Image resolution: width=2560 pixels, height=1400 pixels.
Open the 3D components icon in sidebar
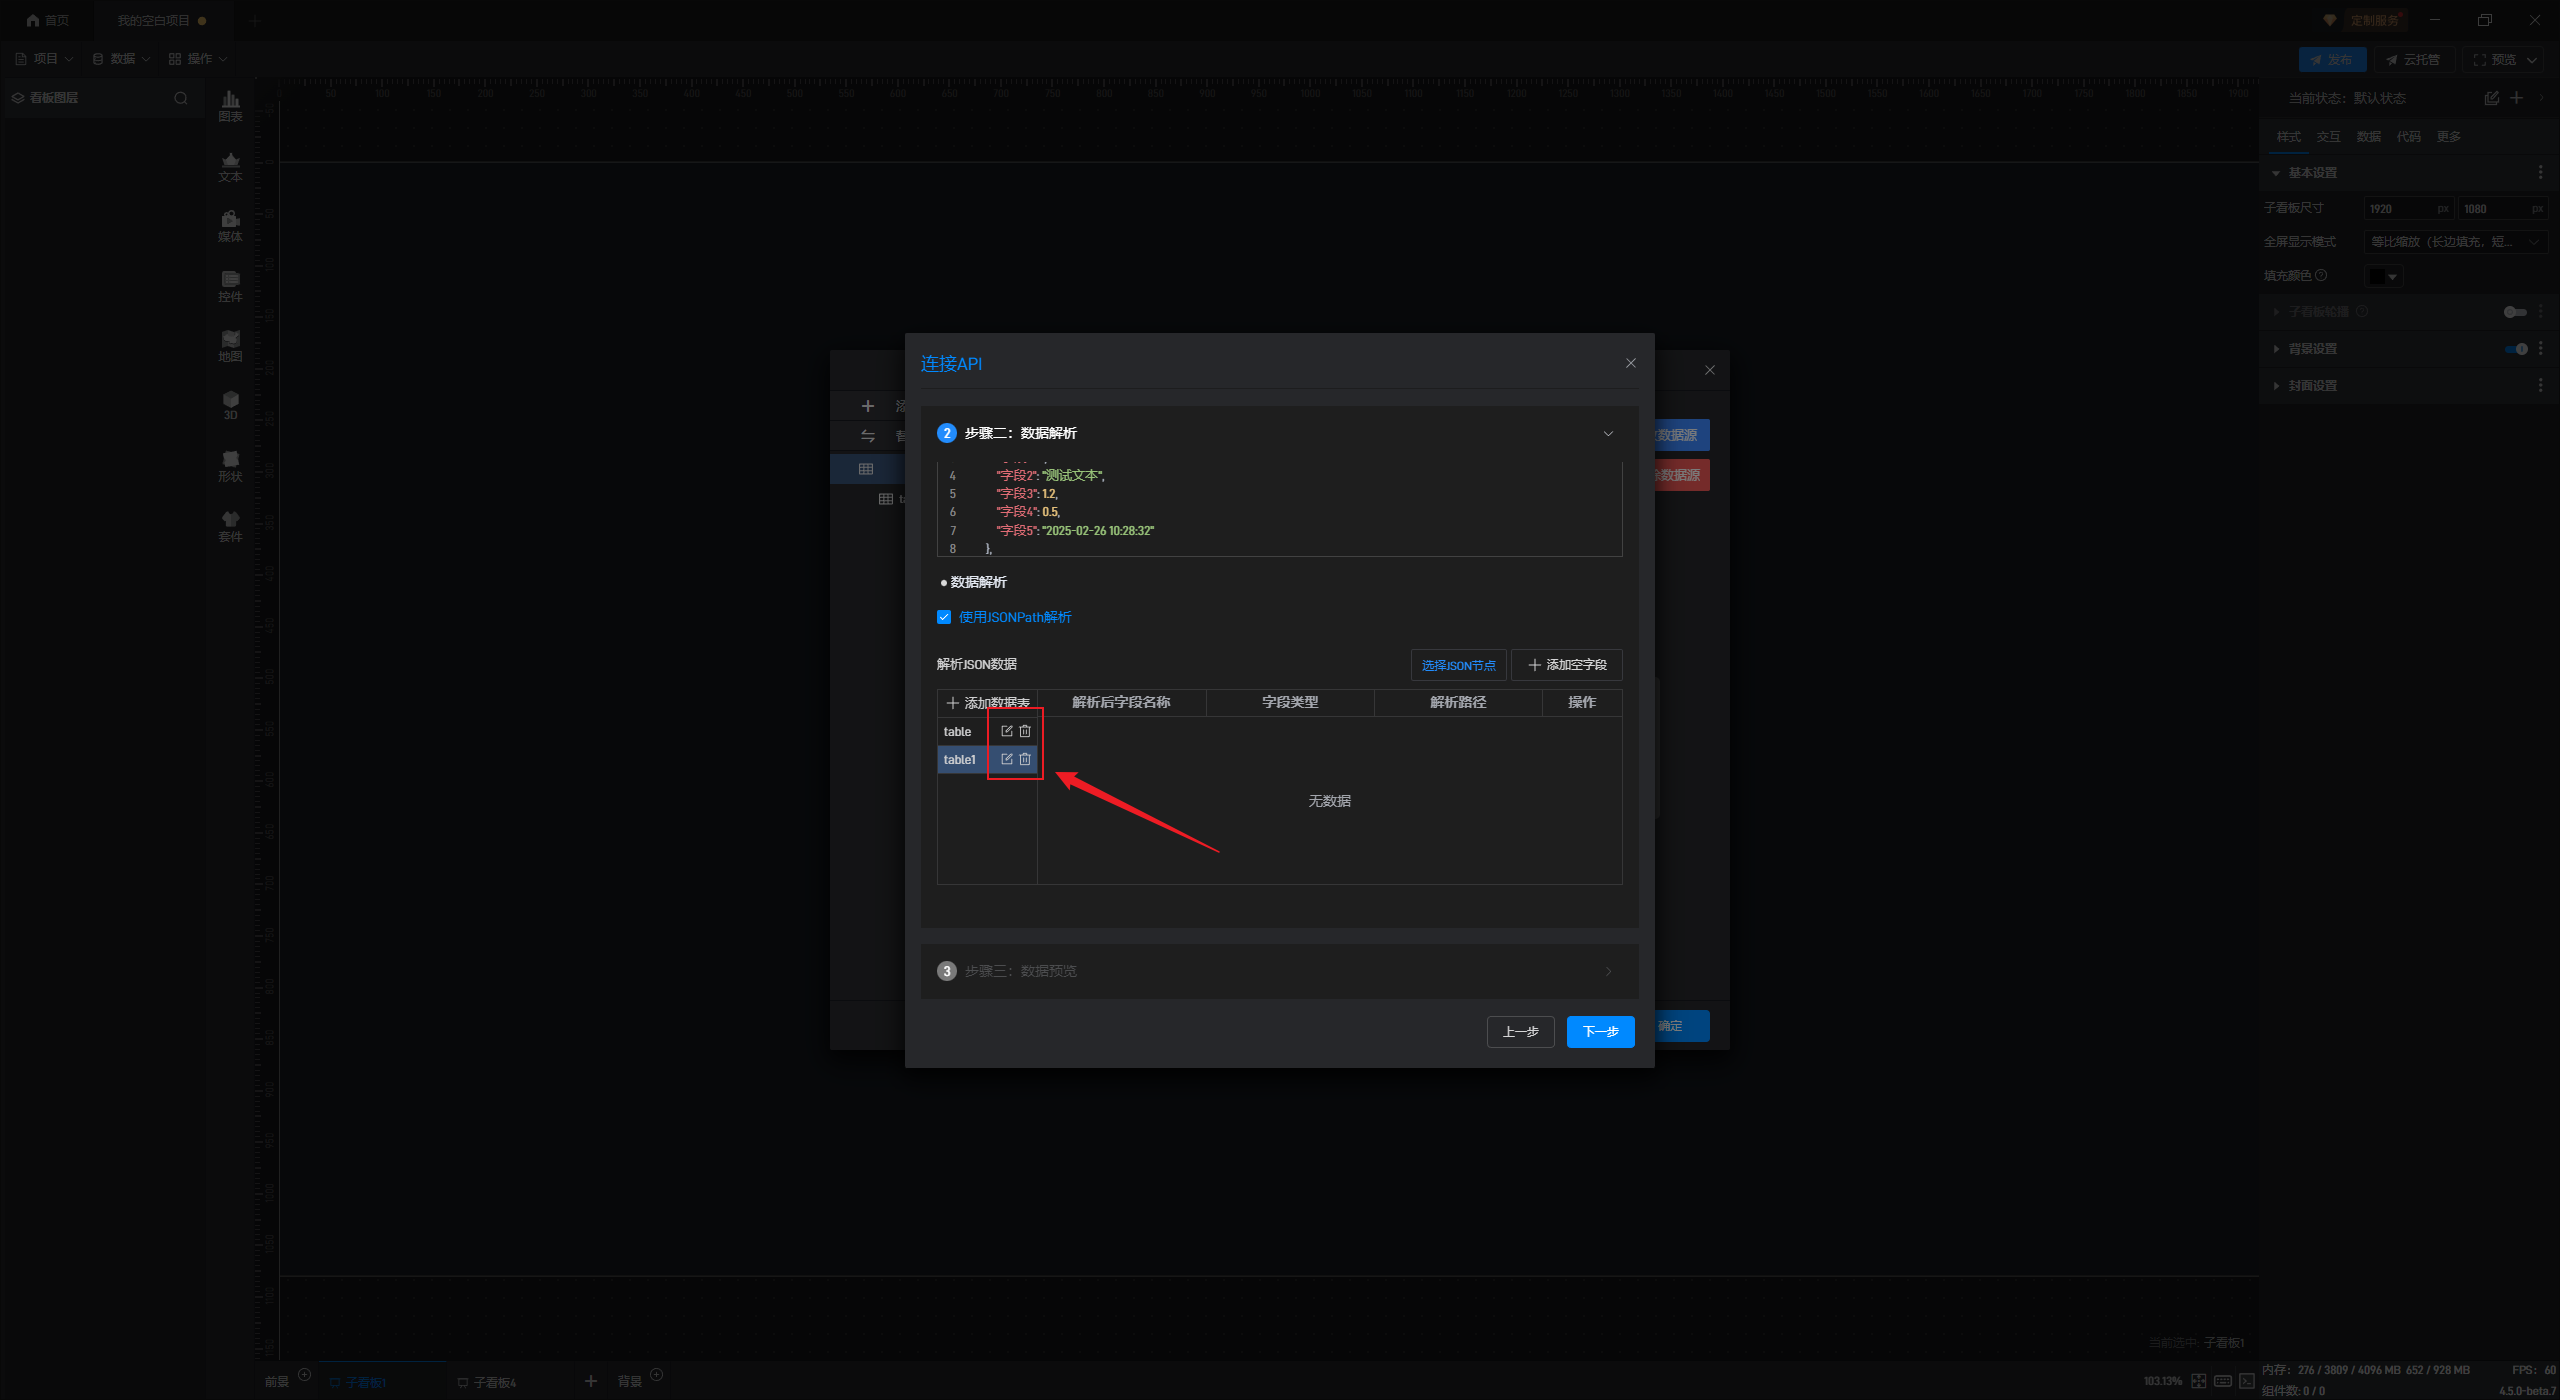pyautogui.click(x=230, y=405)
